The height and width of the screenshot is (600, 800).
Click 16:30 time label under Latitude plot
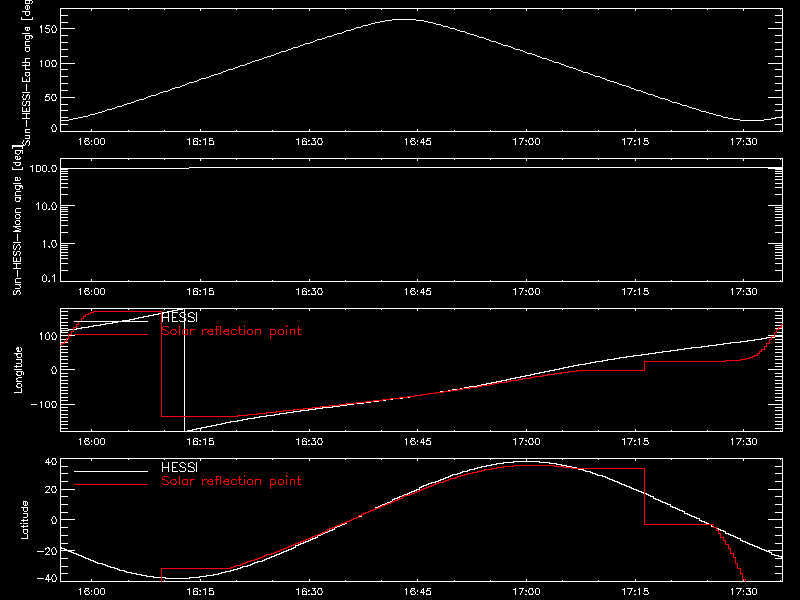(x=309, y=592)
